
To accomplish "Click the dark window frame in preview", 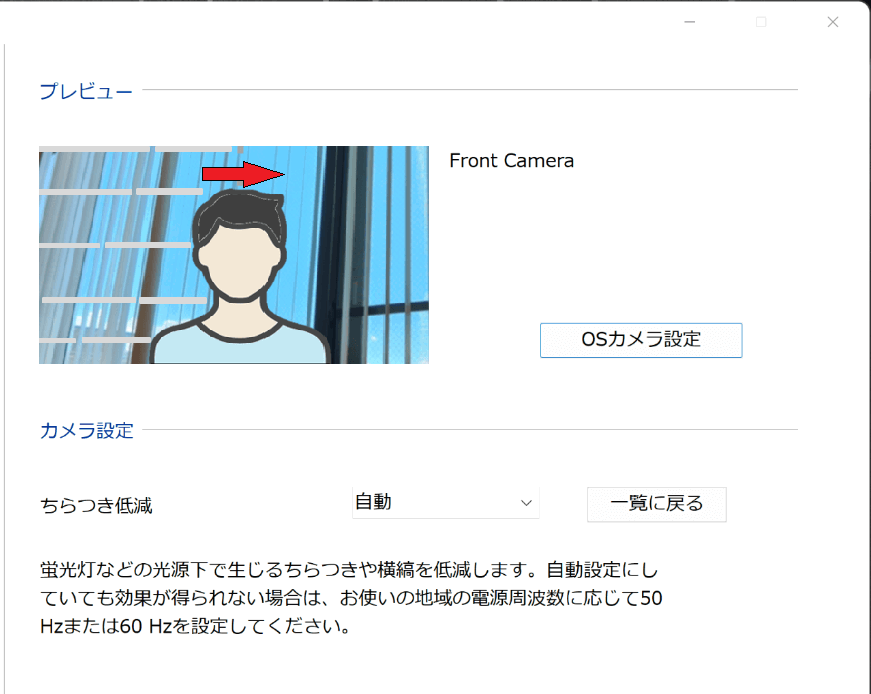I will [x=333, y=255].
